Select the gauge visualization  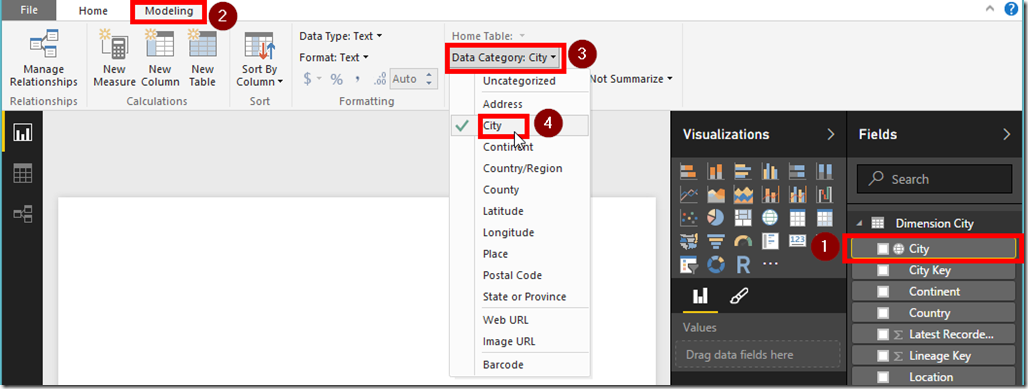point(743,241)
